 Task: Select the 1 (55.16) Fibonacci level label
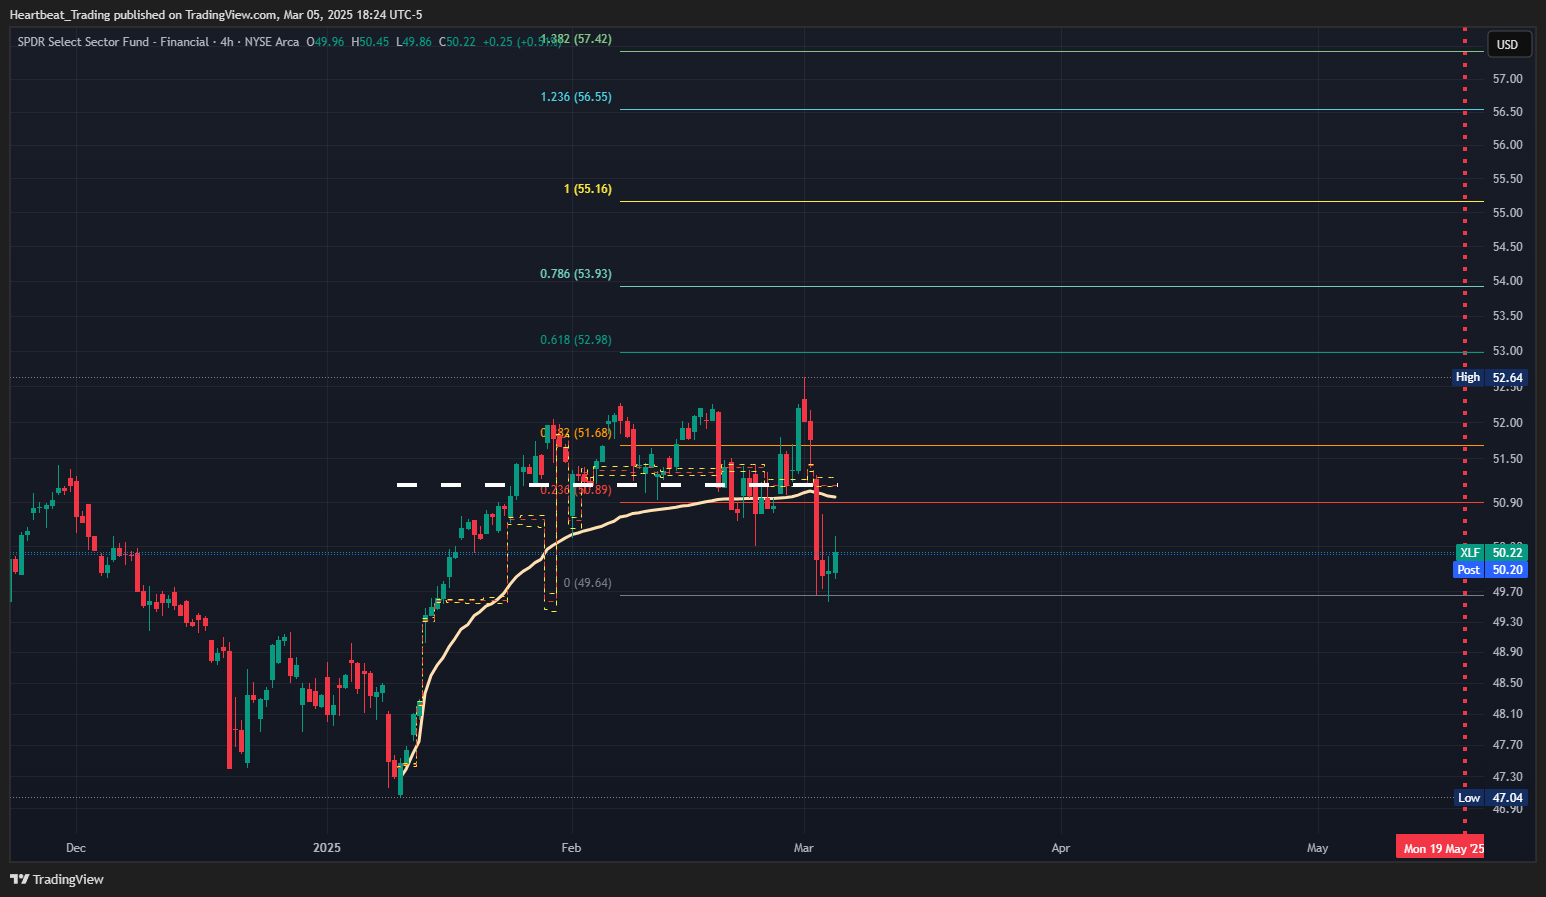588,189
